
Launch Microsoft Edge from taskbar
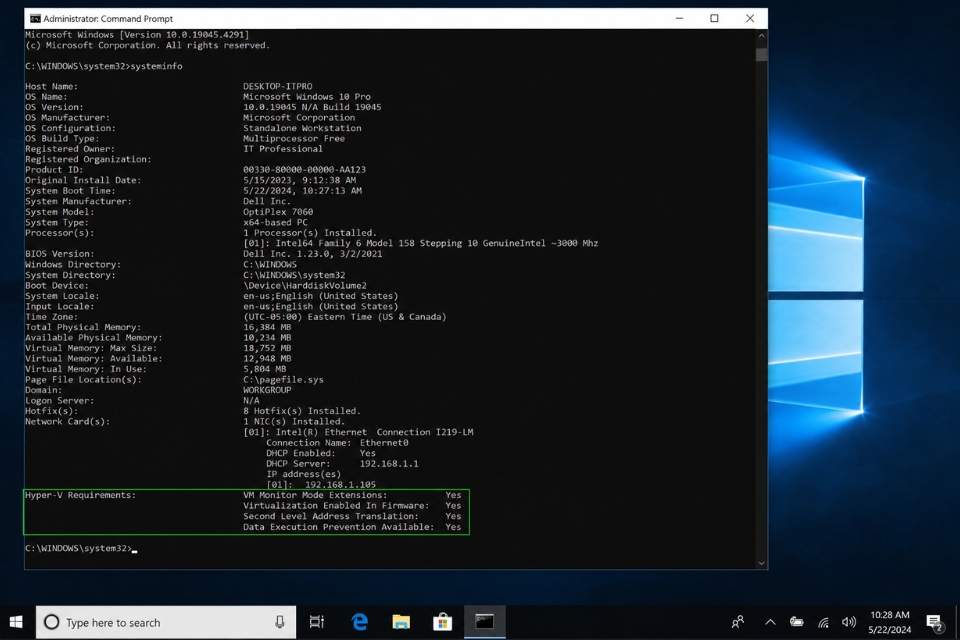tap(359, 622)
